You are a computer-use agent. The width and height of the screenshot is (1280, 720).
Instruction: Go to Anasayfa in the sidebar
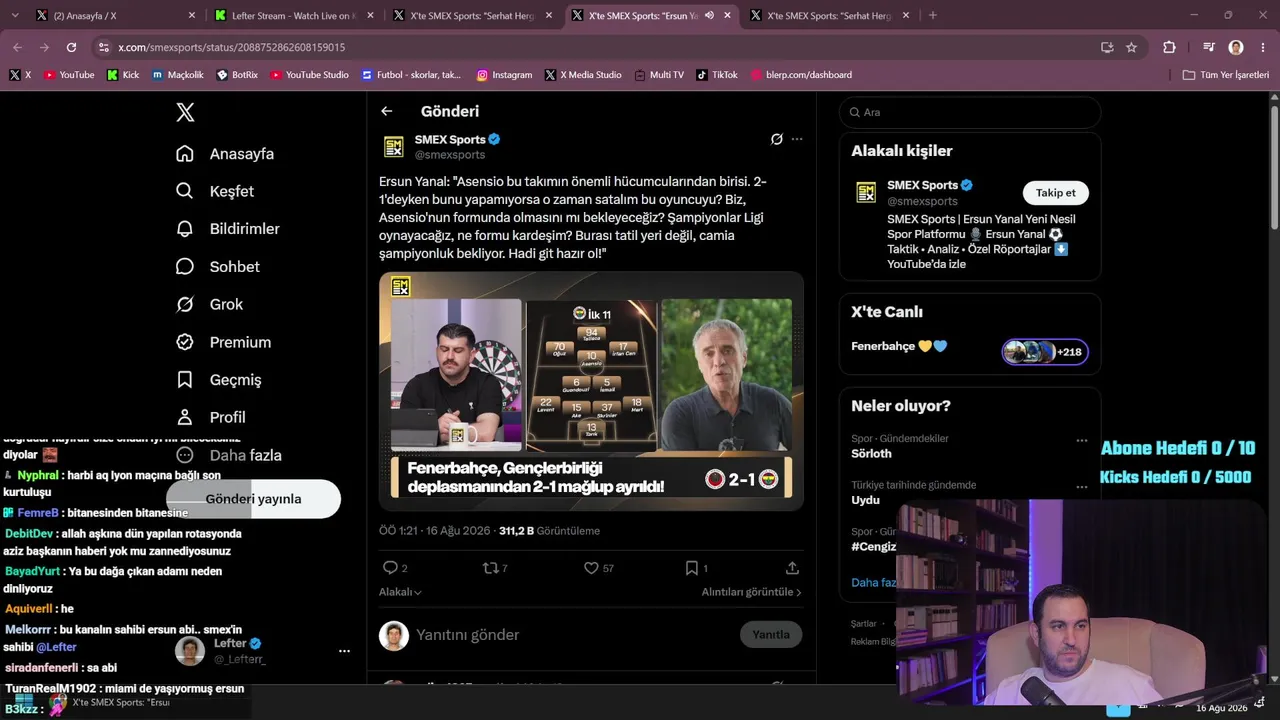pyautogui.click(x=225, y=154)
